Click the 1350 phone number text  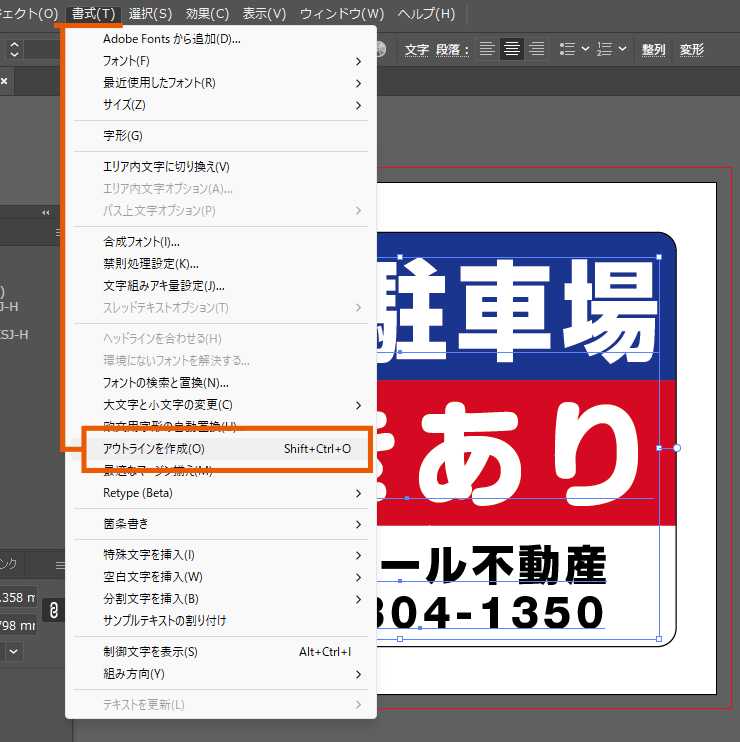542,612
